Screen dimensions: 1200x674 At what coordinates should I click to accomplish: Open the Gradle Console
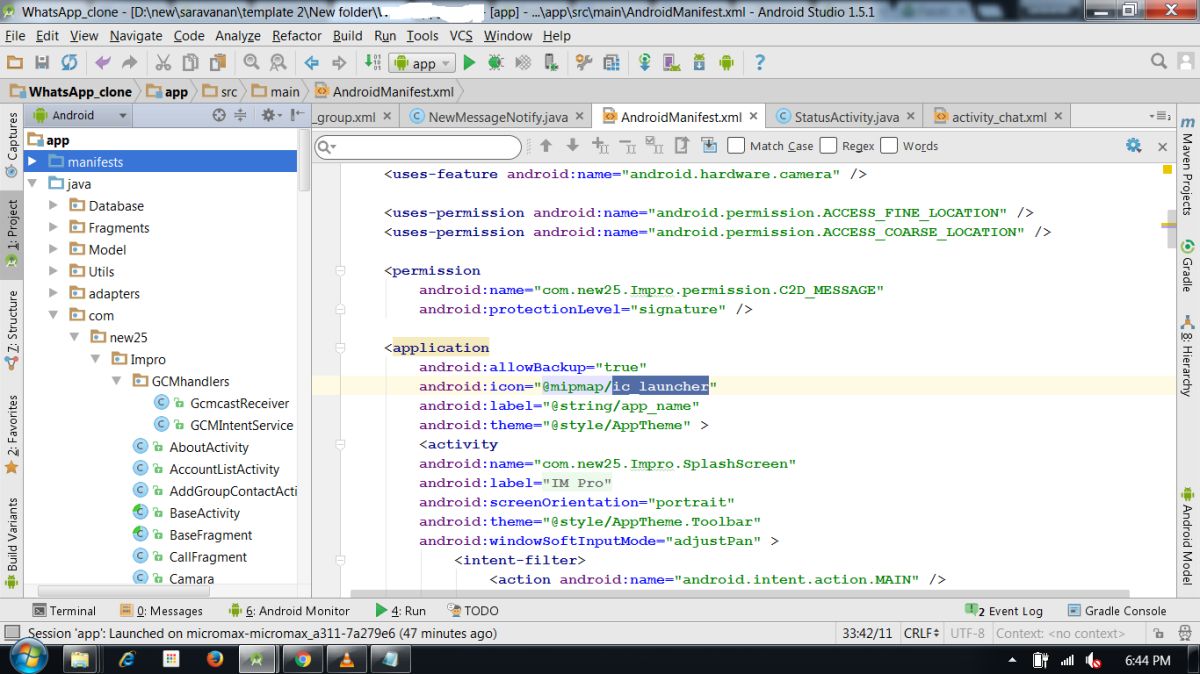point(1116,610)
